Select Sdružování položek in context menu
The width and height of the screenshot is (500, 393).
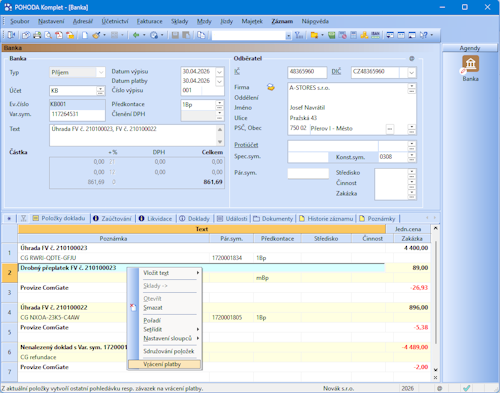[x=165, y=351]
